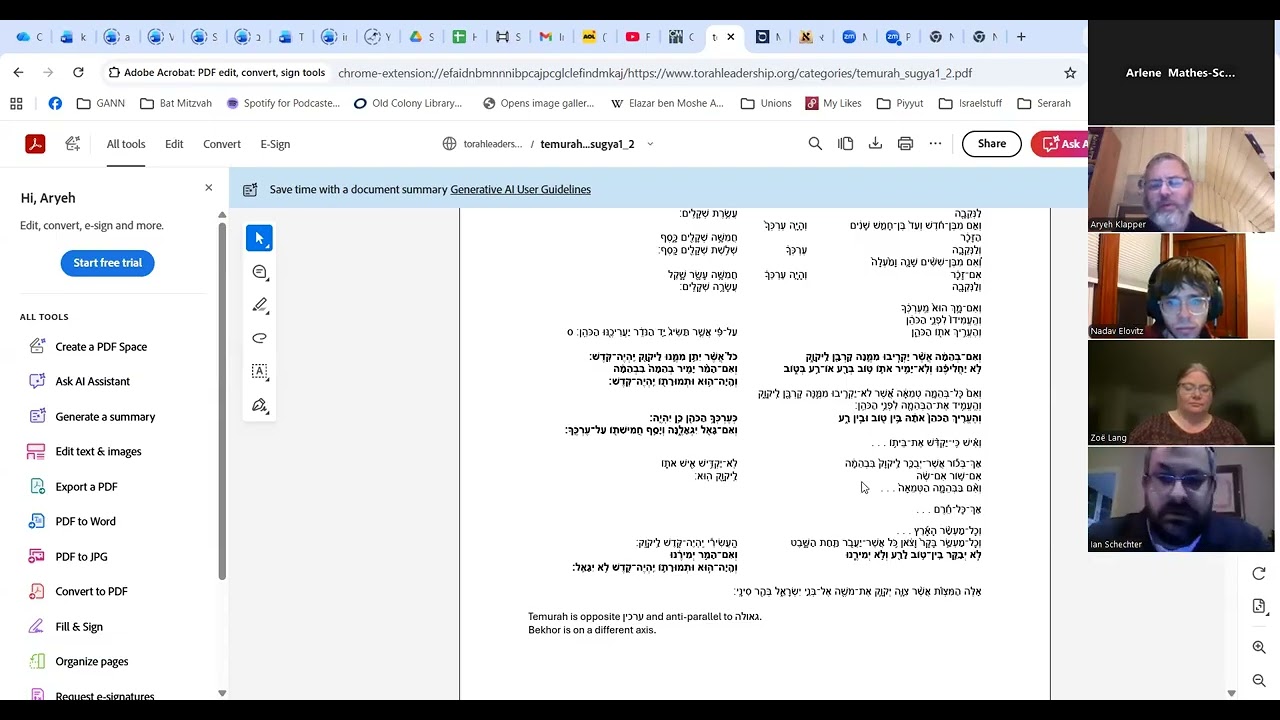Screen dimensions: 1280x720
Task: Go back in browser history
Action: tap(18, 73)
